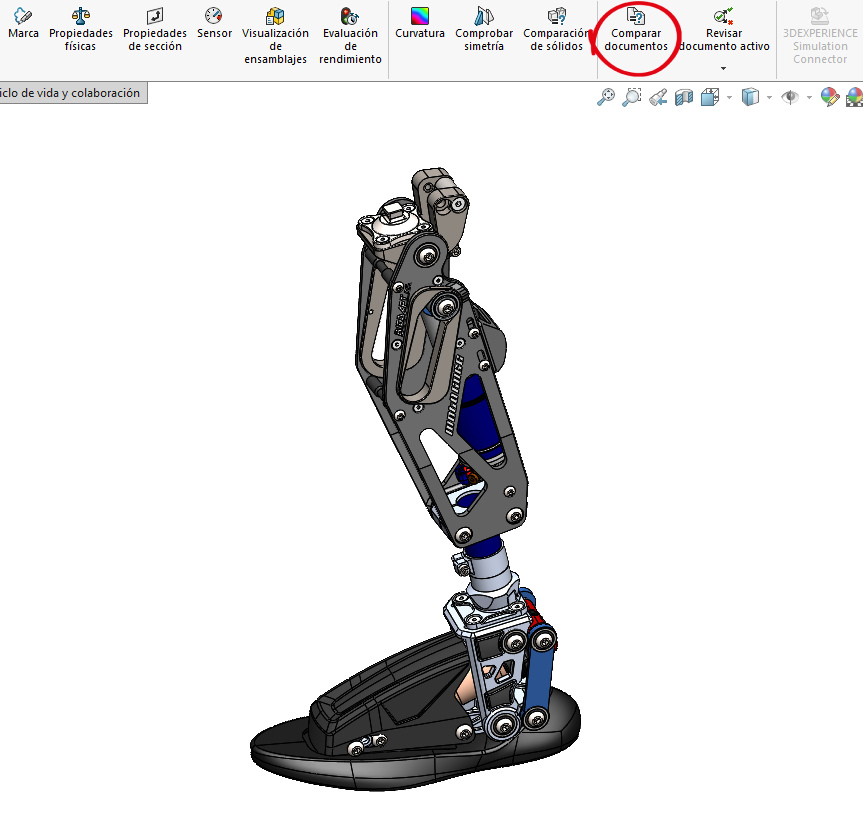Expand the display style dropdown arrow
Viewport: 863px width, 837px height.
tap(768, 98)
